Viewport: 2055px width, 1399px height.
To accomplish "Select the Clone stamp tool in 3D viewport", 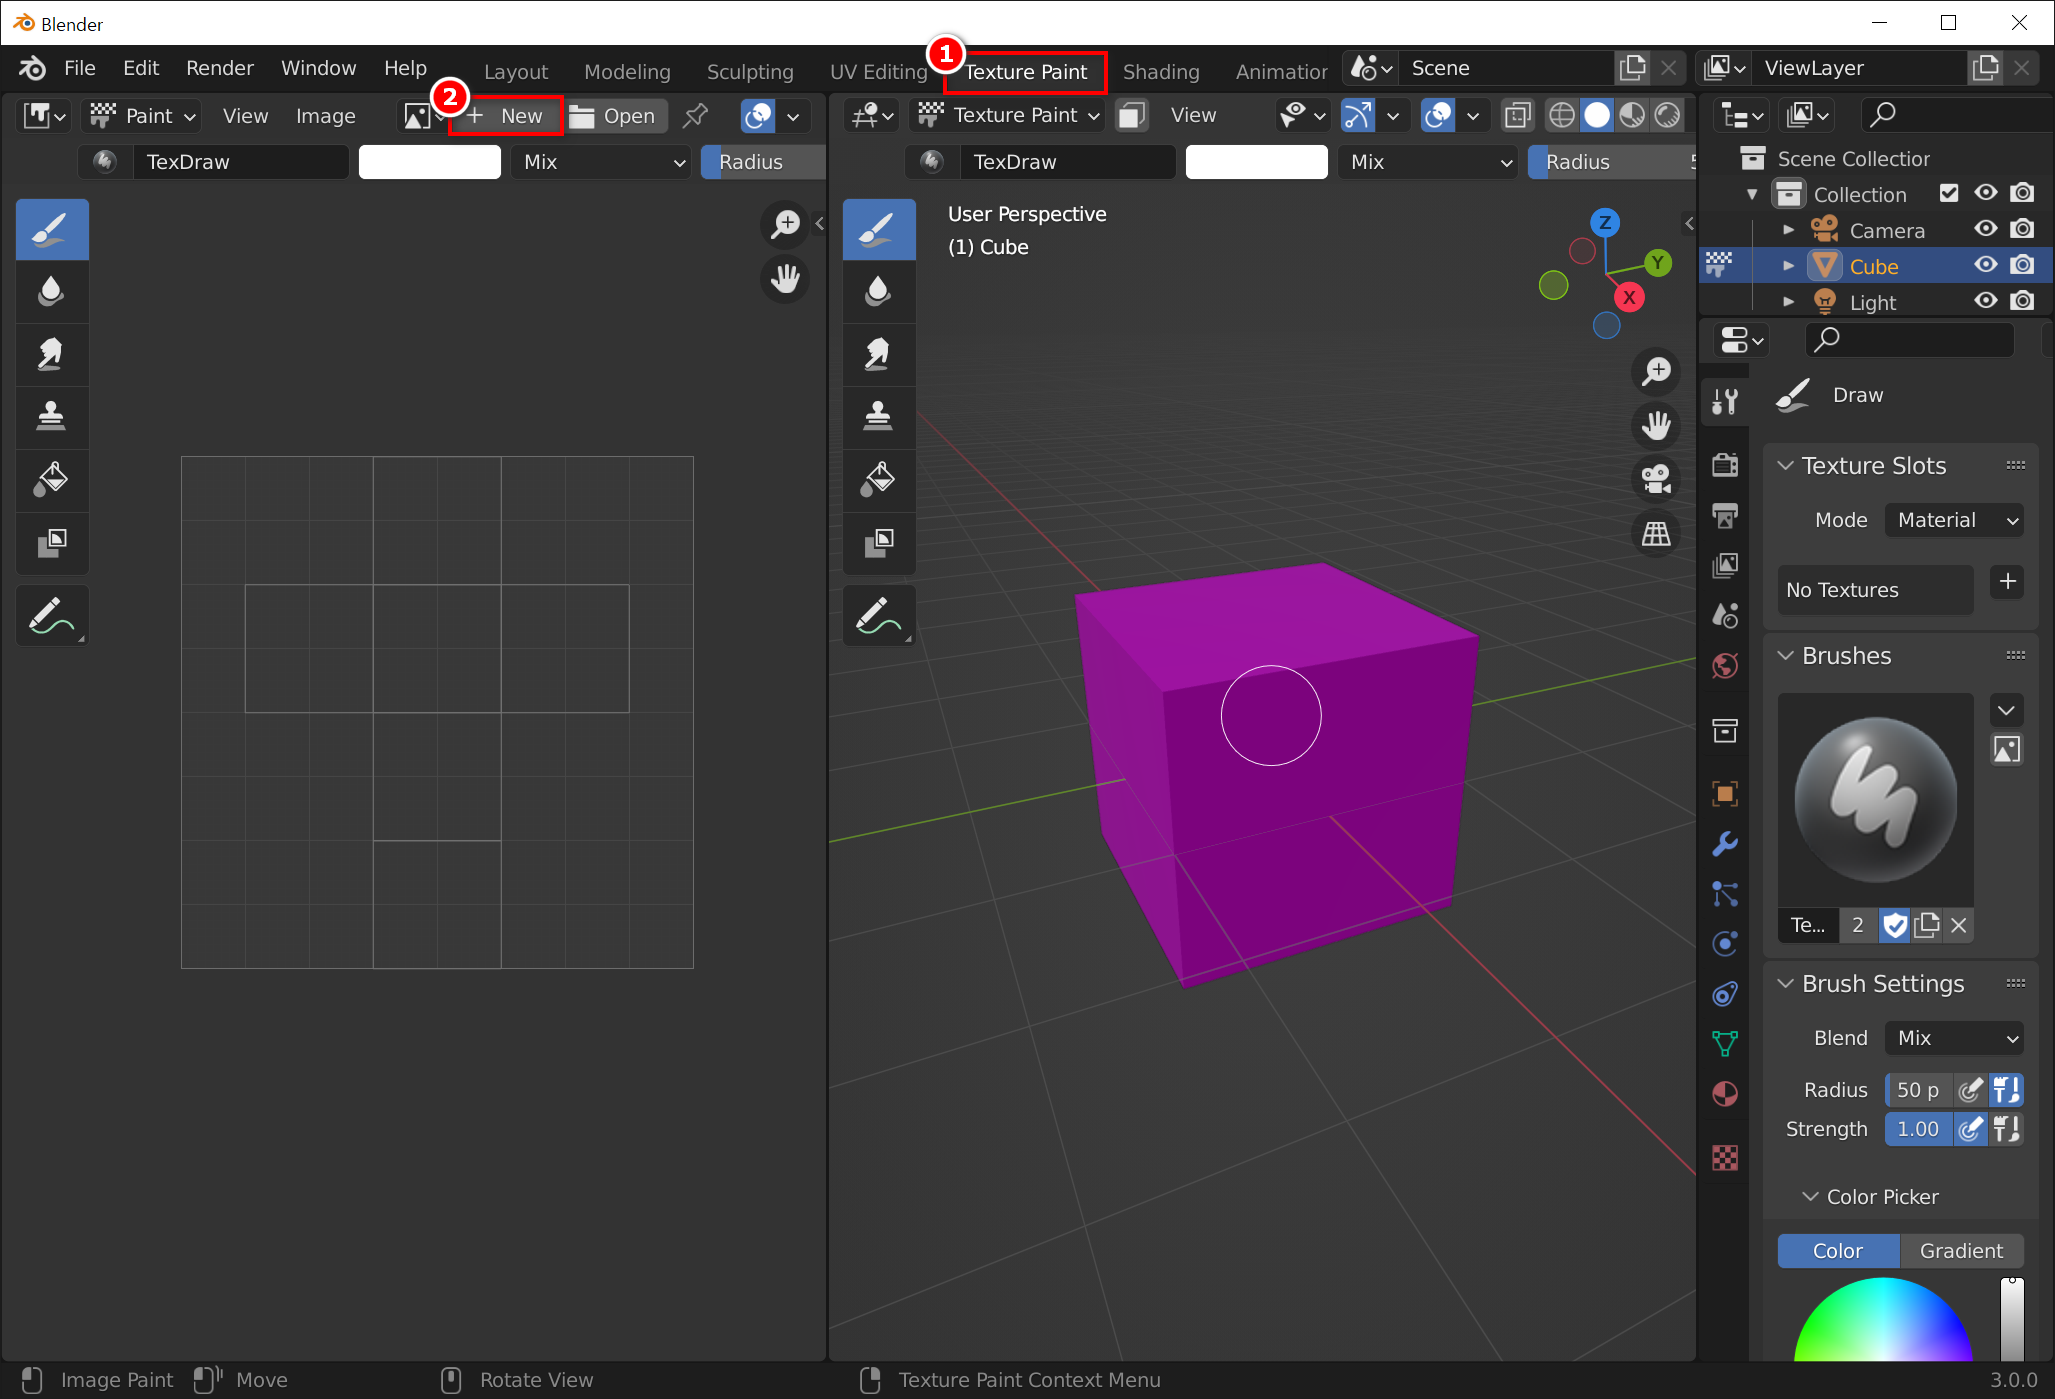I will click(878, 415).
